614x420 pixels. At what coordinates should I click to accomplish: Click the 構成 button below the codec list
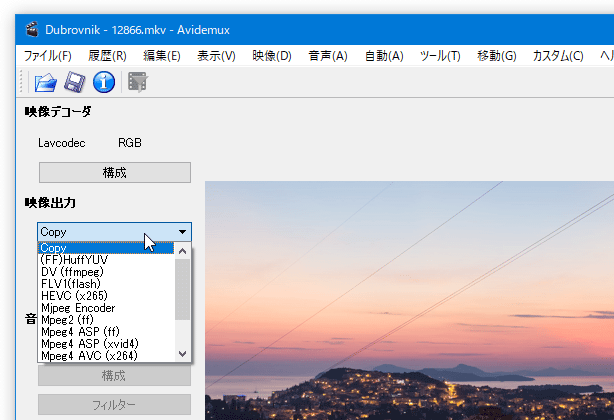click(x=114, y=376)
